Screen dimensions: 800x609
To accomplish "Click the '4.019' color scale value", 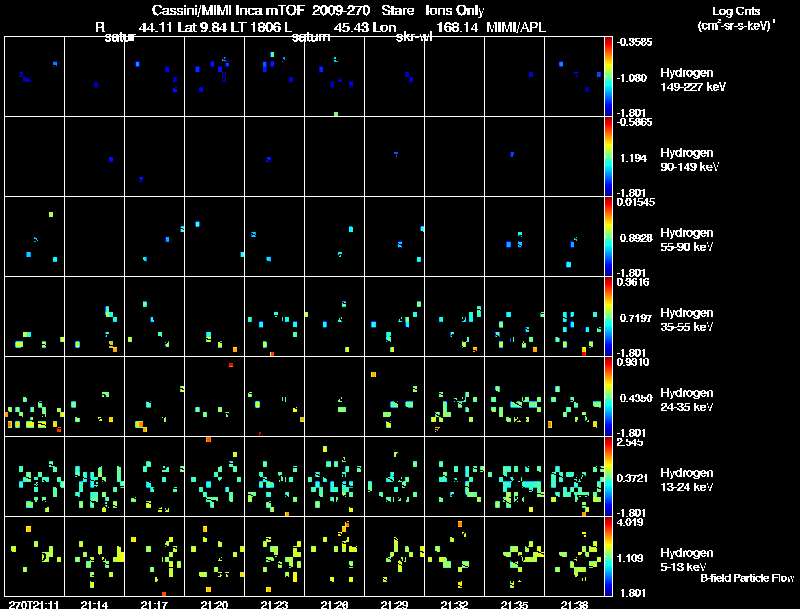I will 630,522.
